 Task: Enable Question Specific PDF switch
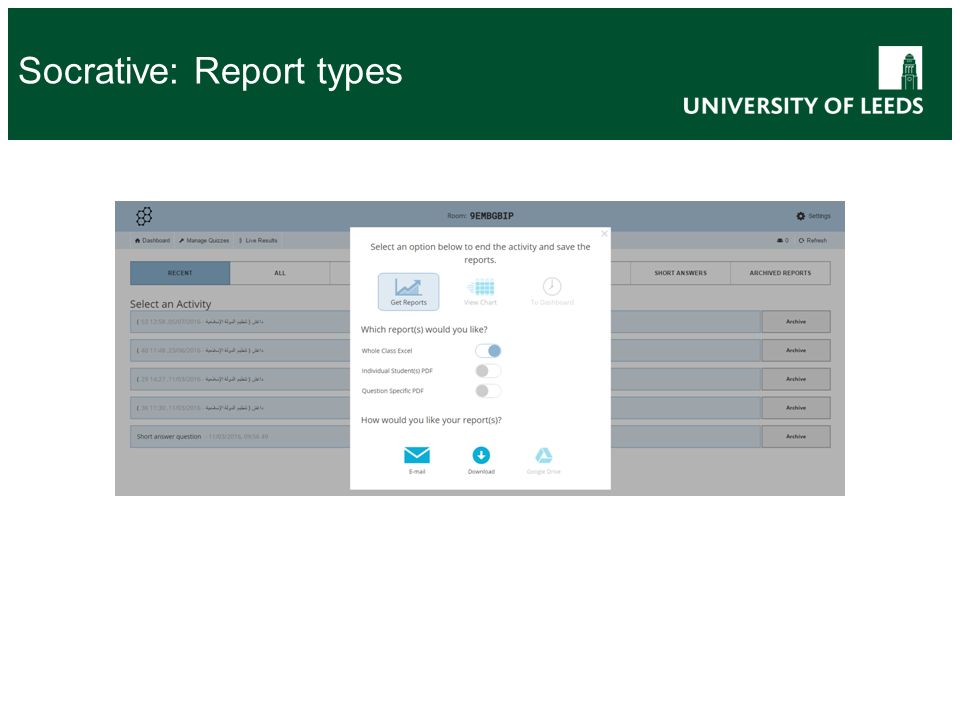point(488,391)
